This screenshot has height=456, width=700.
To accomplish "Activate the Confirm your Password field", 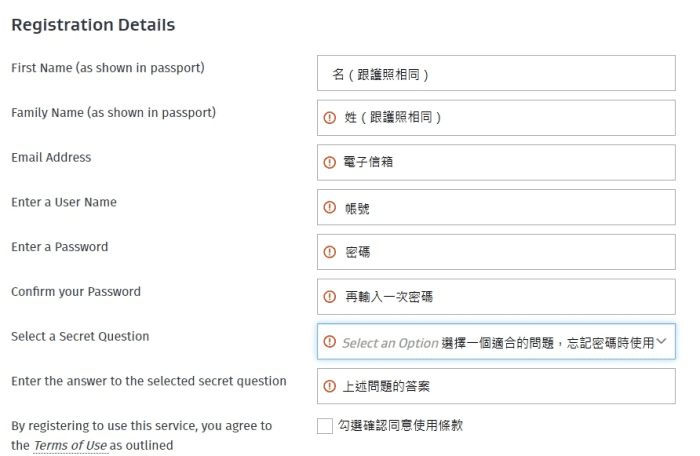I will click(x=496, y=297).
